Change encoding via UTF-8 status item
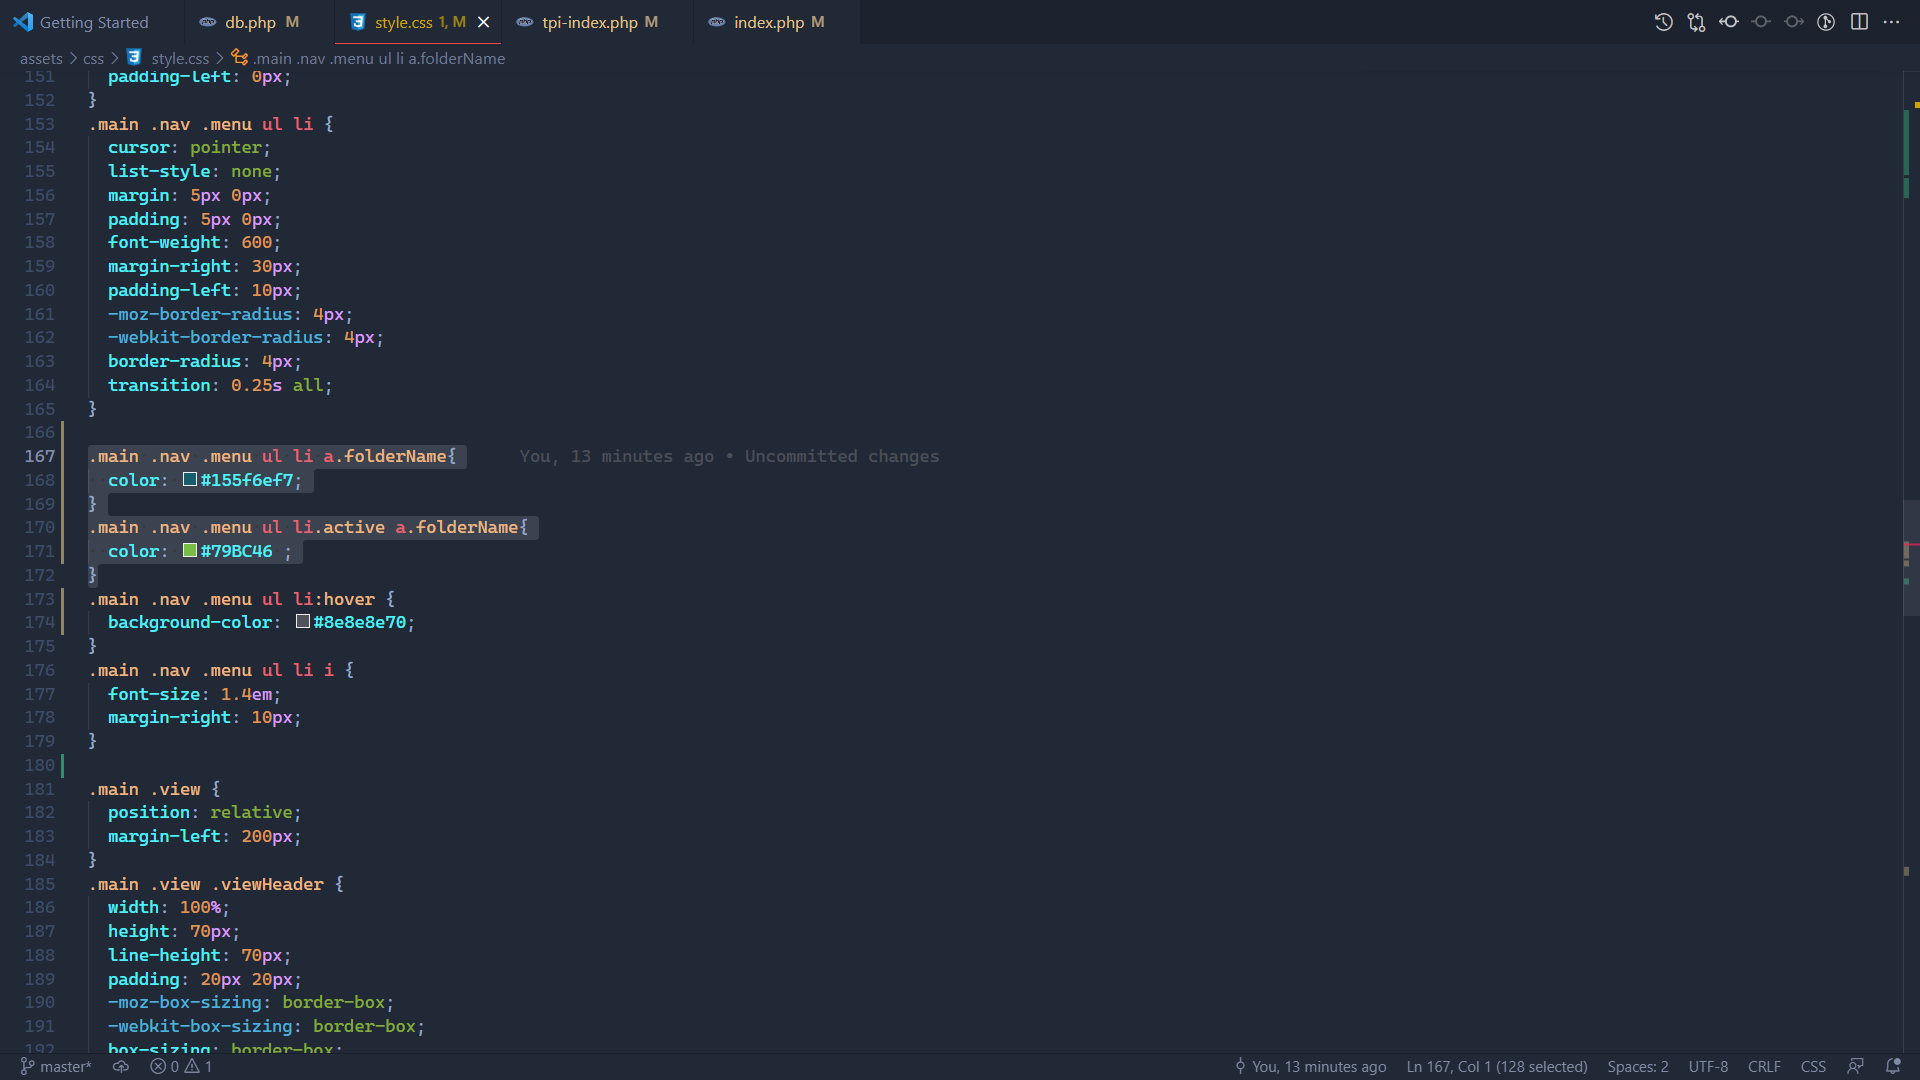 coord(1708,1067)
